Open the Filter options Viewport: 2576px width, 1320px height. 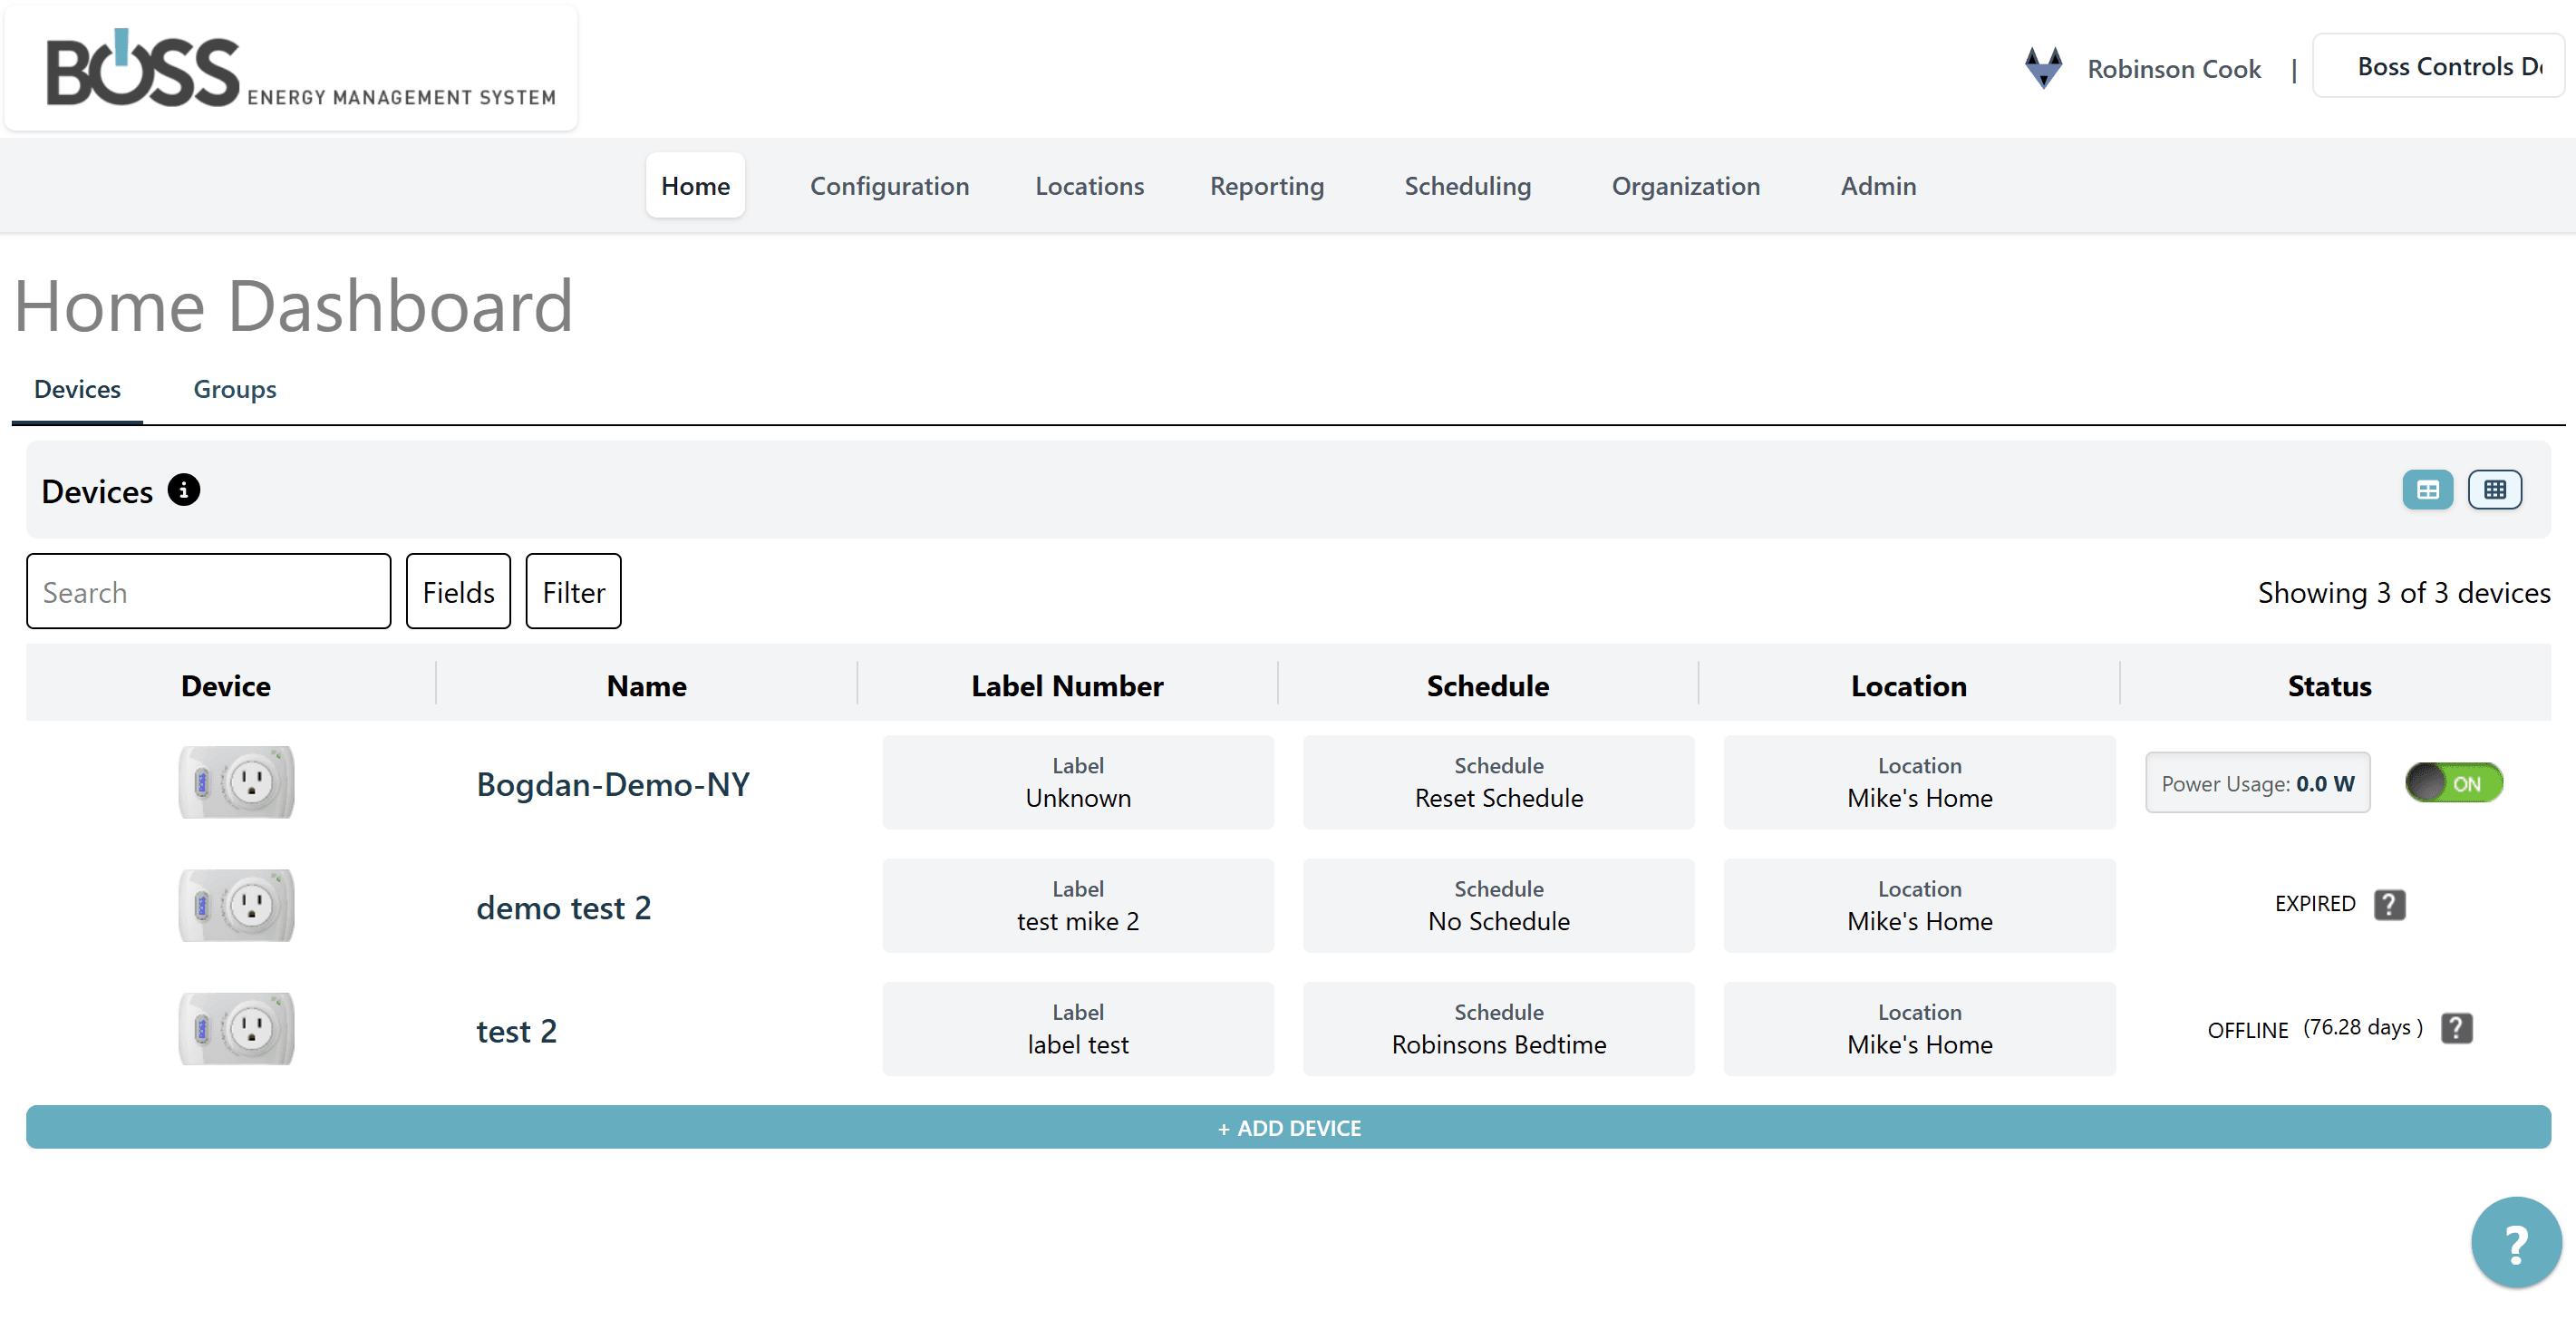pos(573,591)
